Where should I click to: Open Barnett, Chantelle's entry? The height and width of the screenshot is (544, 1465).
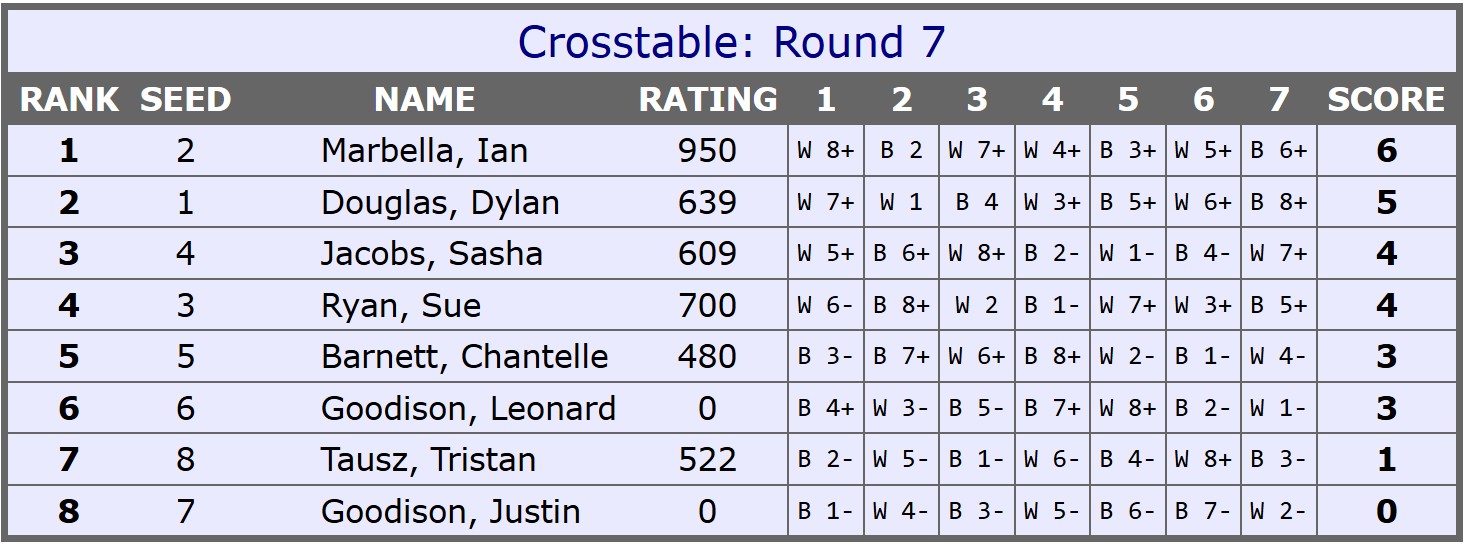coord(464,357)
